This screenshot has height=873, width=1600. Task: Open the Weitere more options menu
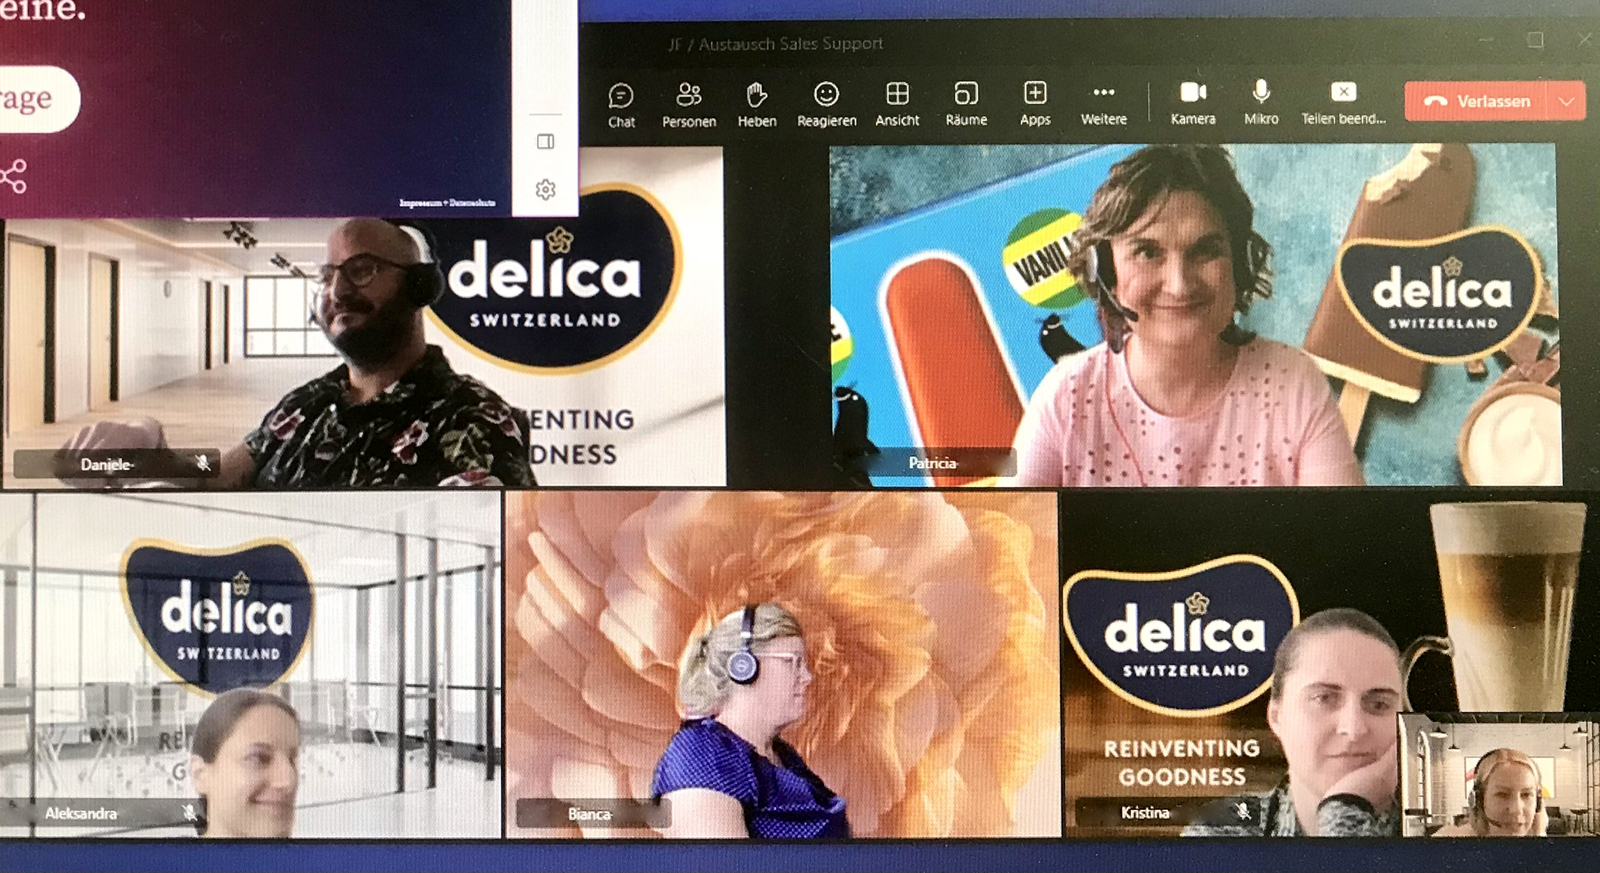pyautogui.click(x=1103, y=105)
